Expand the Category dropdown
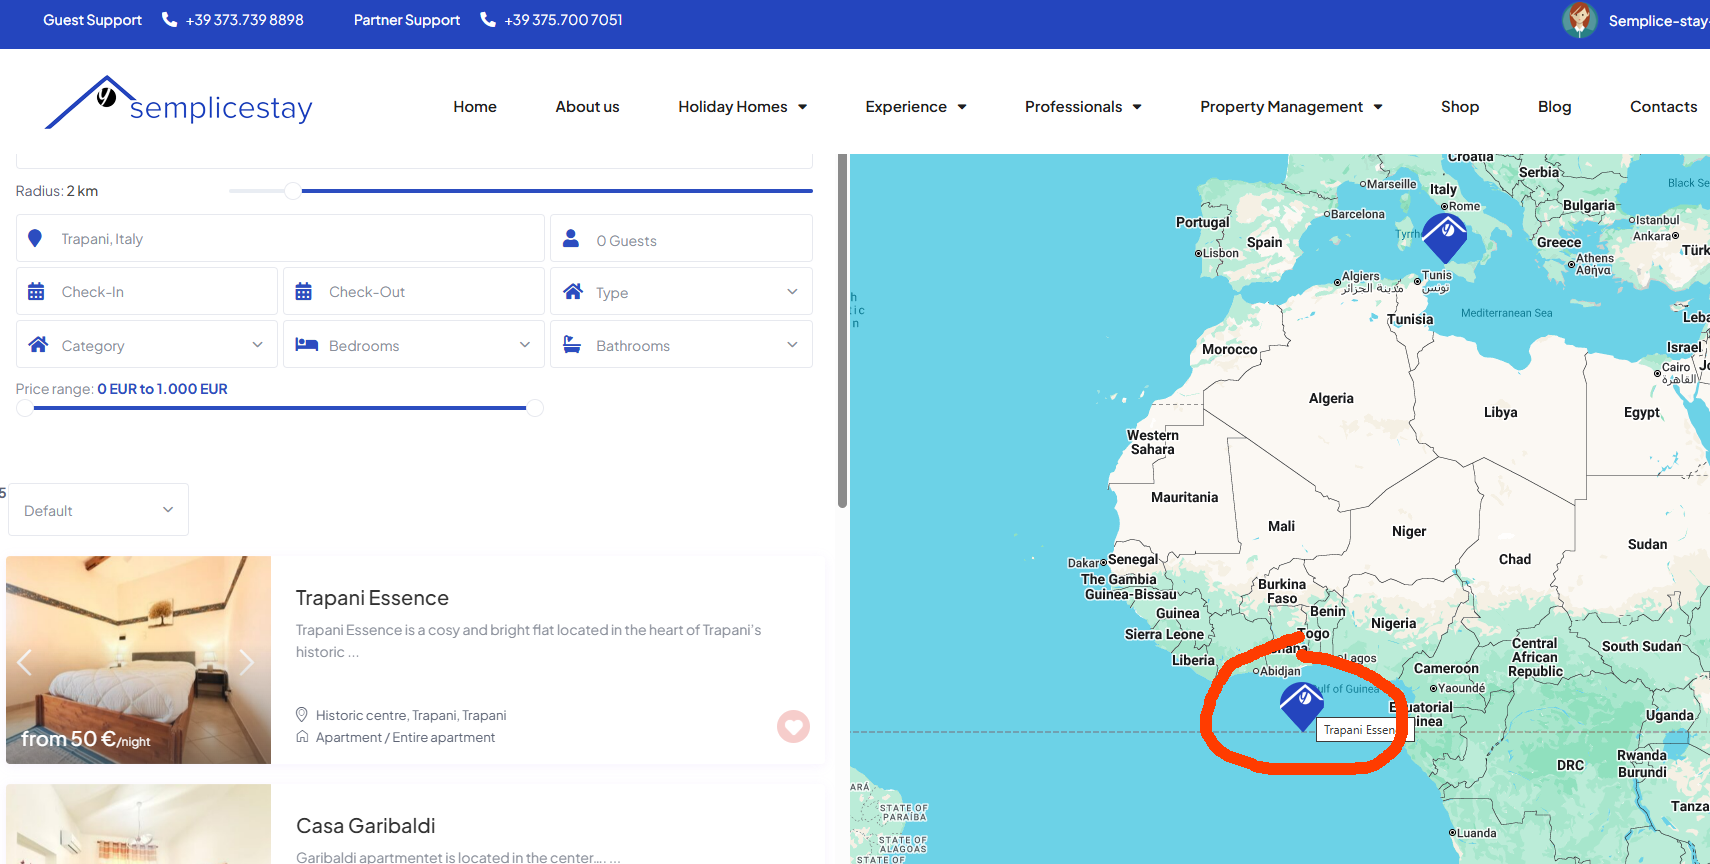 coord(146,345)
